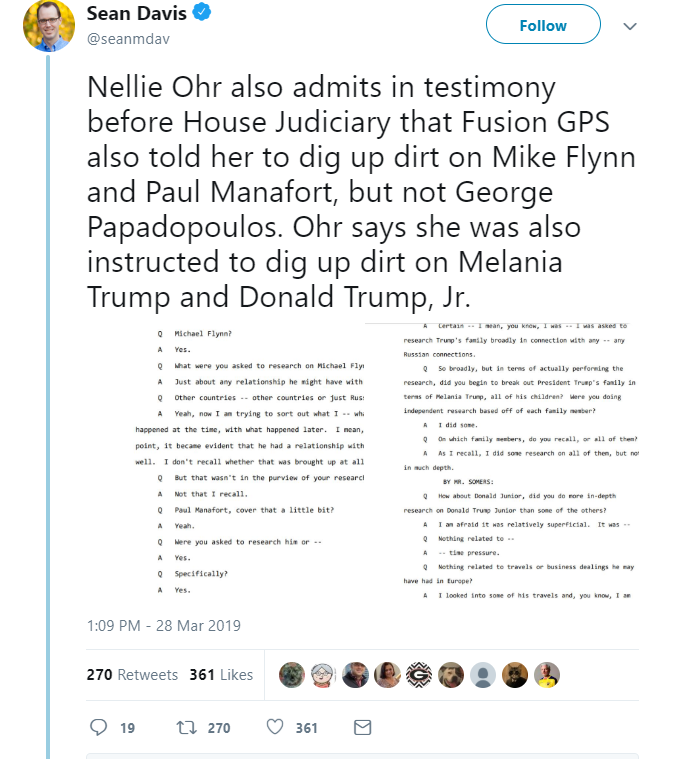Screen dimensions: 697x759
Task: Click the reply speech bubble icon
Action: pyautogui.click(x=99, y=727)
